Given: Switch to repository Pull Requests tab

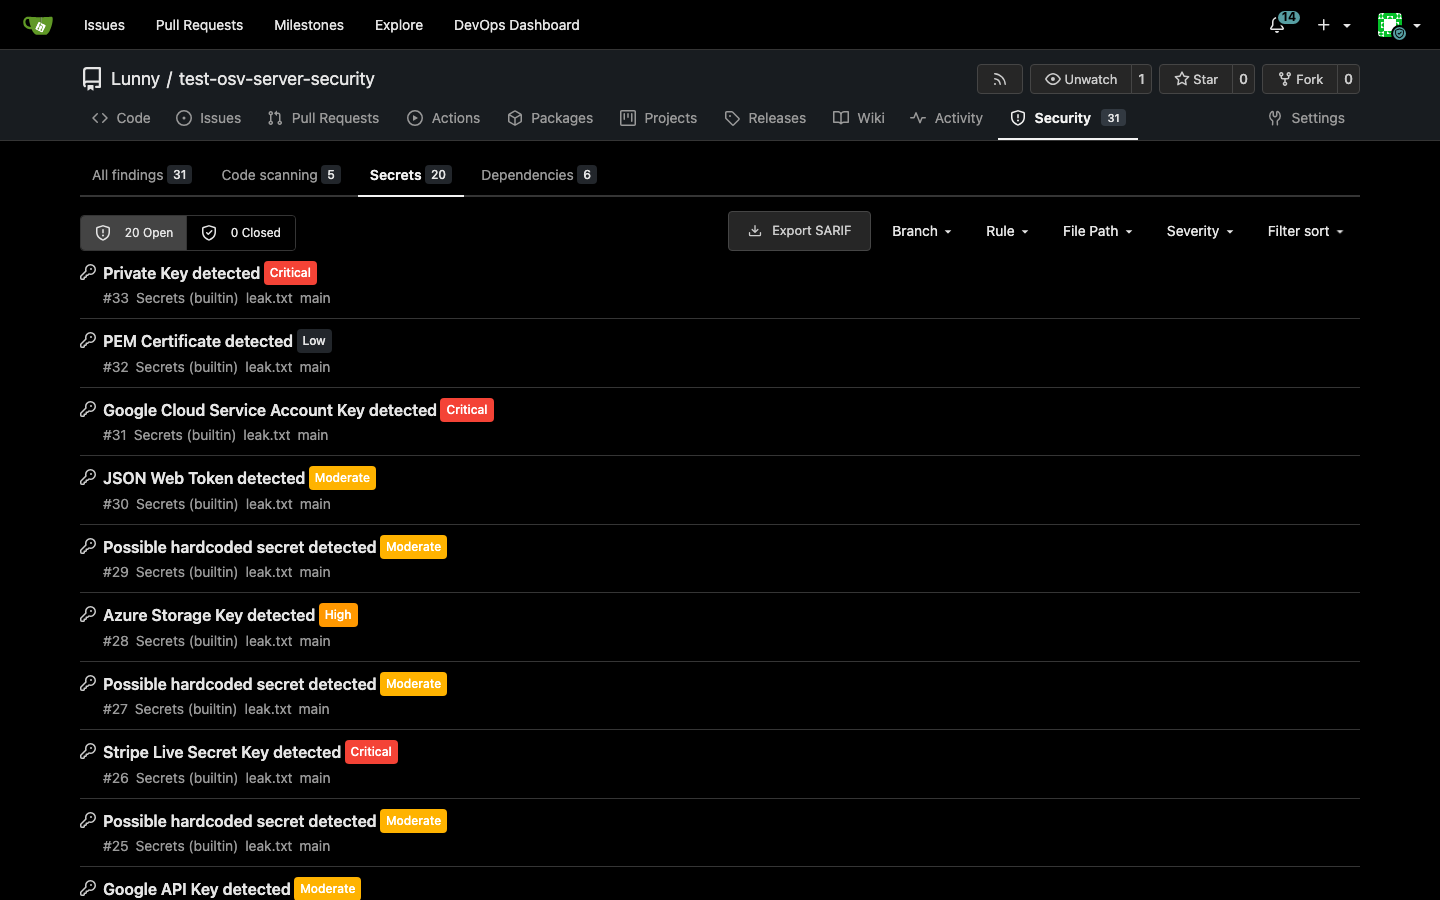Looking at the screenshot, I should coord(323,118).
